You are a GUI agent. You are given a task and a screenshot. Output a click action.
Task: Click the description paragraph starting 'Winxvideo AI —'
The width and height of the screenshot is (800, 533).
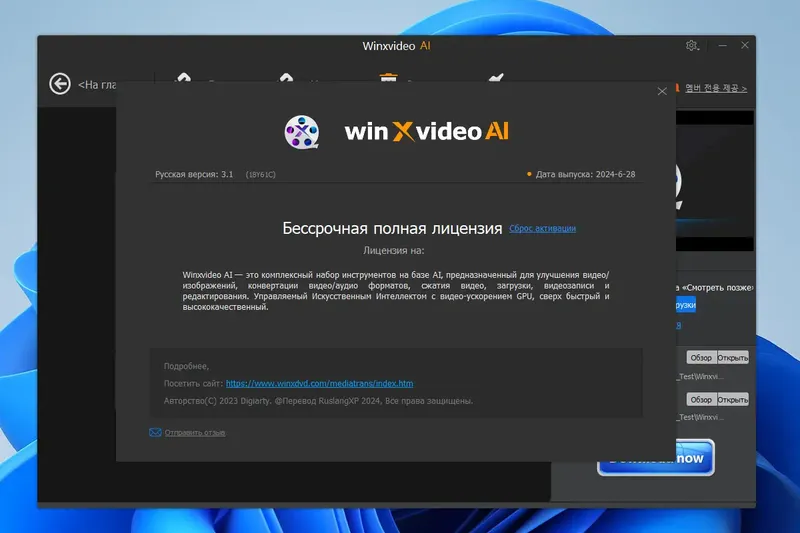tap(396, 291)
